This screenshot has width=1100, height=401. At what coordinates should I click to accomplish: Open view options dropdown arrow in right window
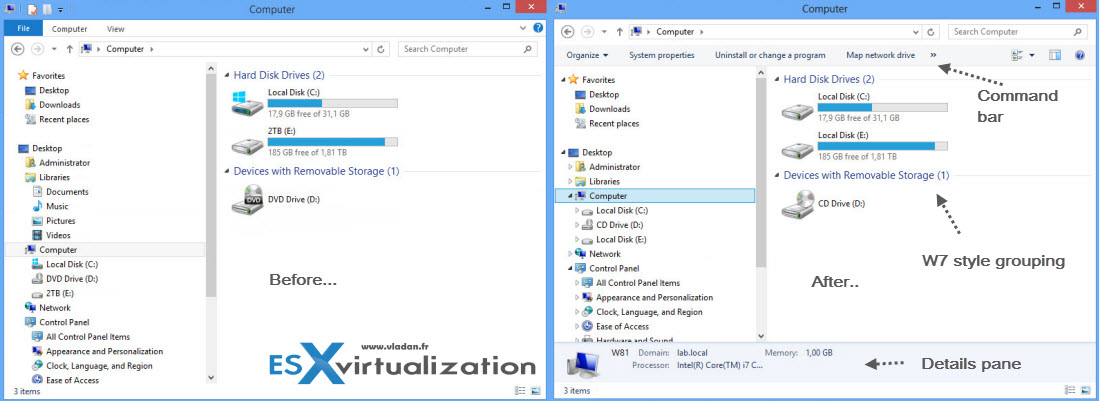(1032, 55)
